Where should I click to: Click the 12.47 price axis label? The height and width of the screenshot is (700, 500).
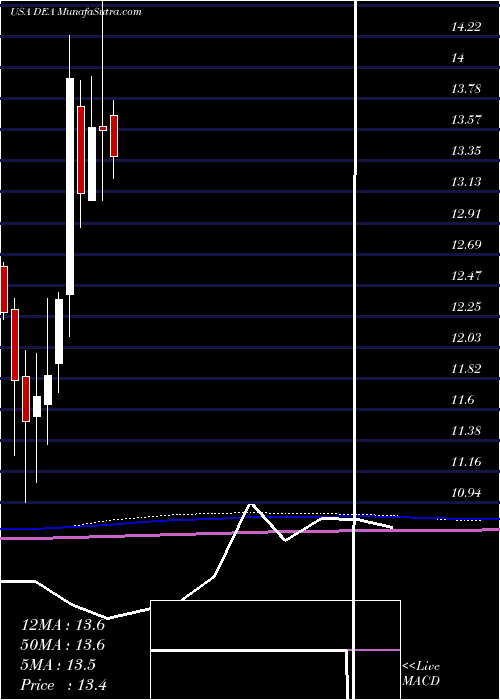tap(466, 275)
